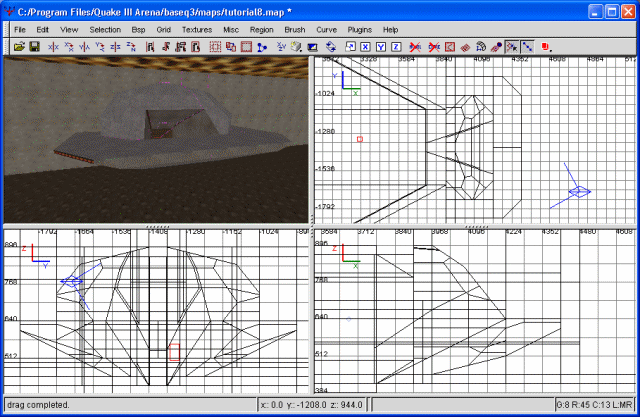Click the patch wireframe red grid icon
Screen dimensions: 640x417
(x=465, y=47)
